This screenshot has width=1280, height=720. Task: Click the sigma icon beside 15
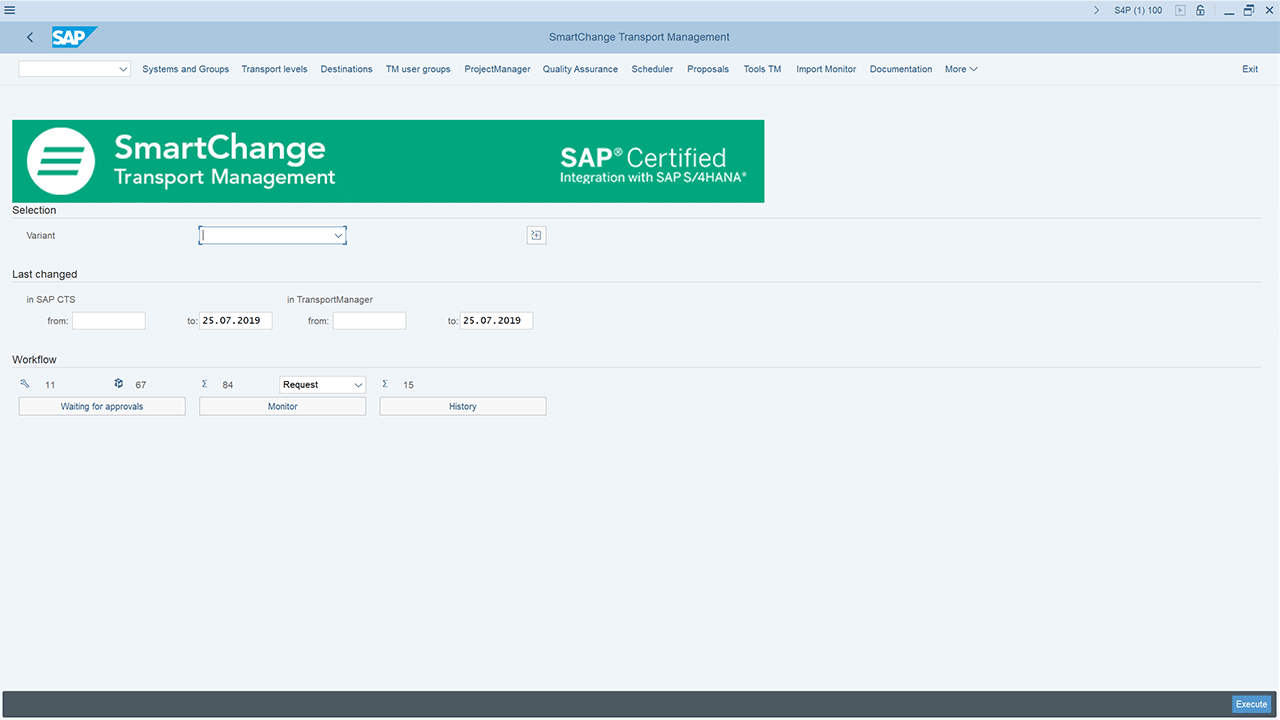click(385, 383)
